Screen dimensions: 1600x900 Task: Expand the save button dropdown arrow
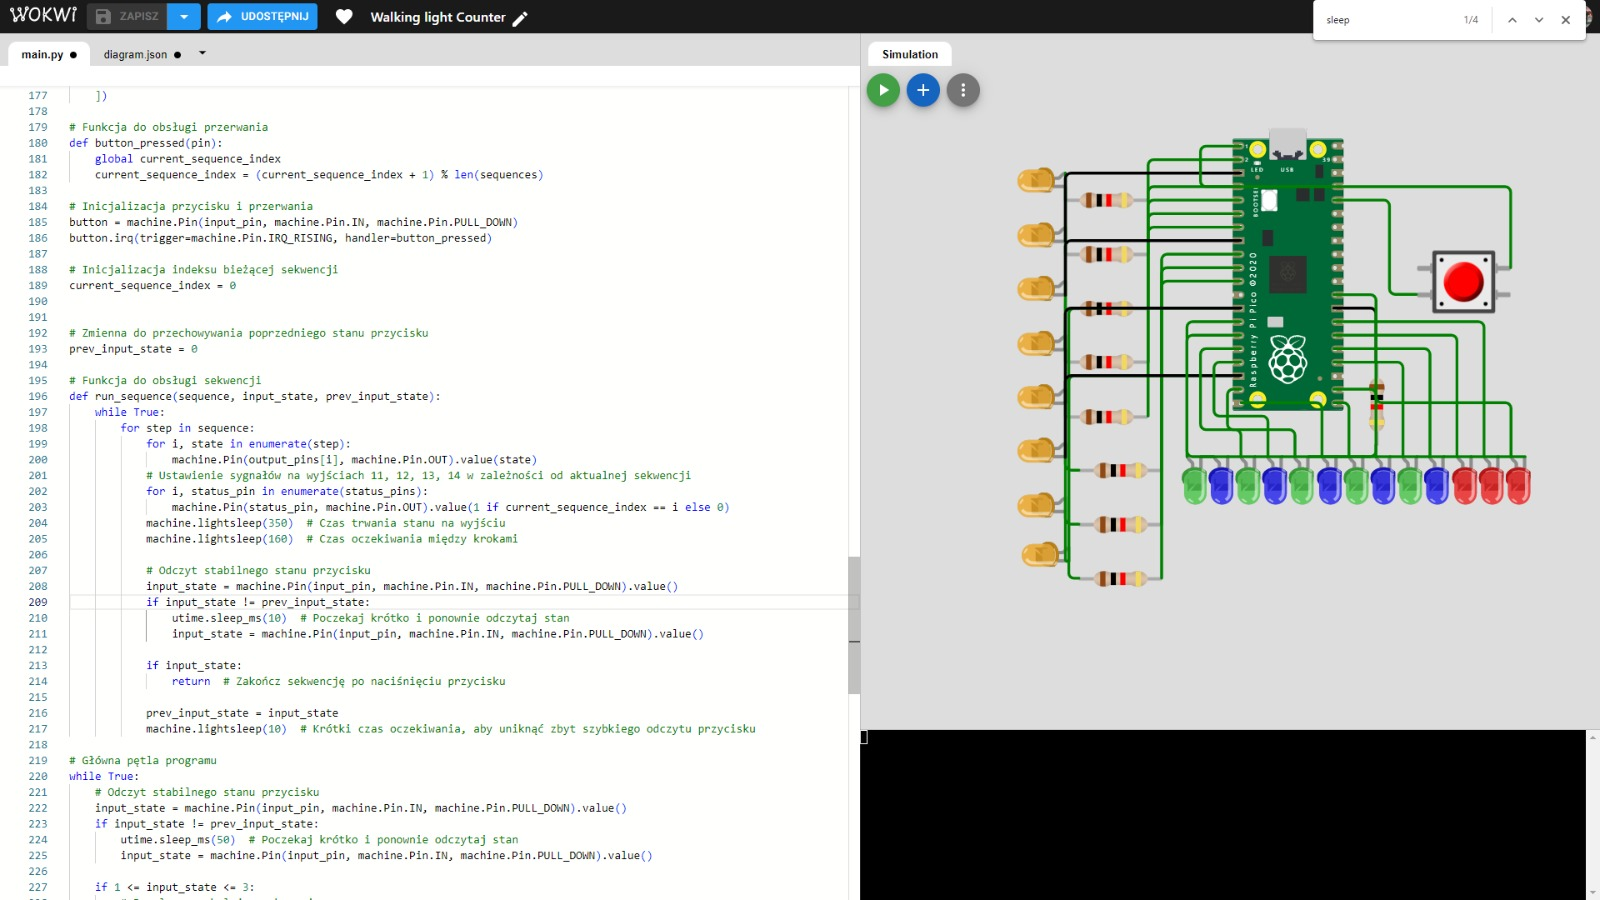[184, 17]
